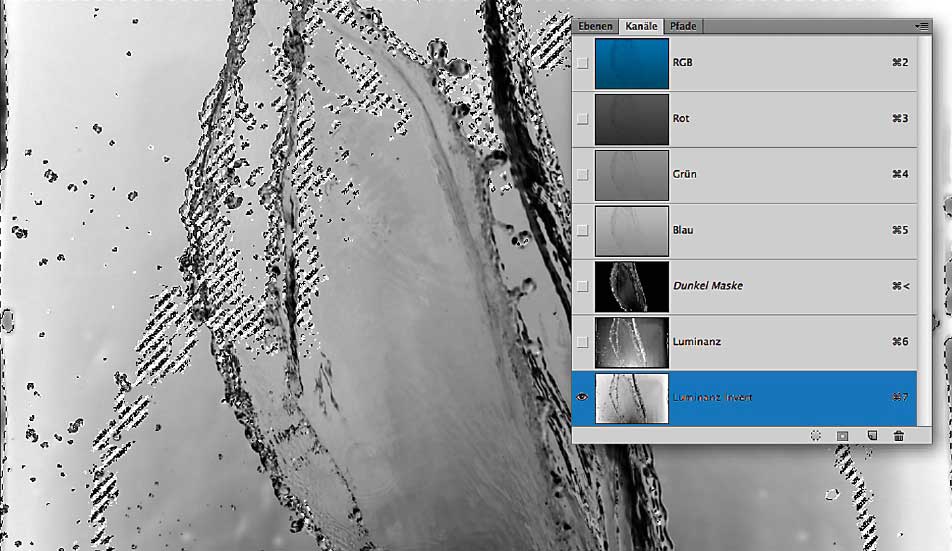952x551 pixels.
Task: Select the Rot channel name
Action: coord(681,118)
